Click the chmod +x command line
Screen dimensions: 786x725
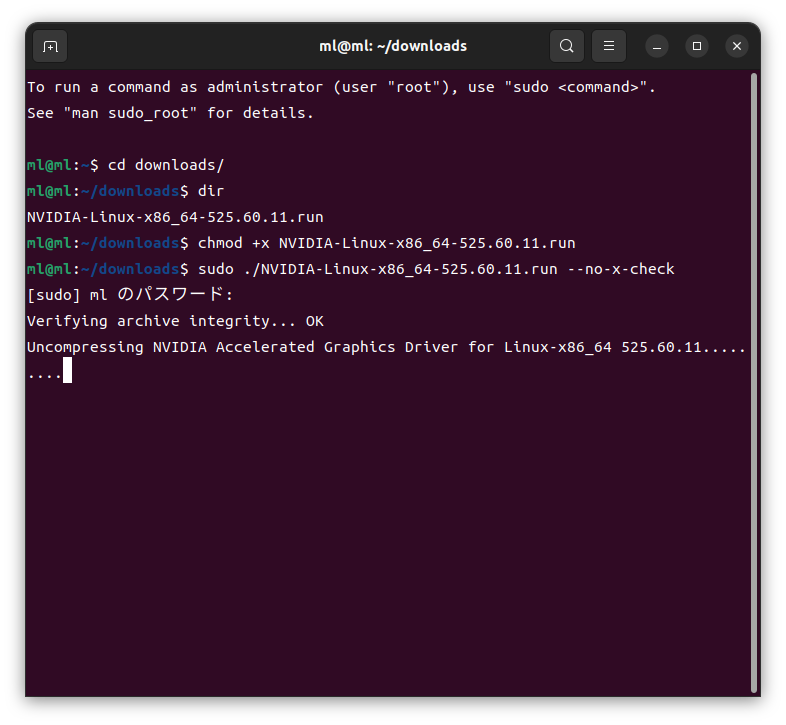click(301, 243)
